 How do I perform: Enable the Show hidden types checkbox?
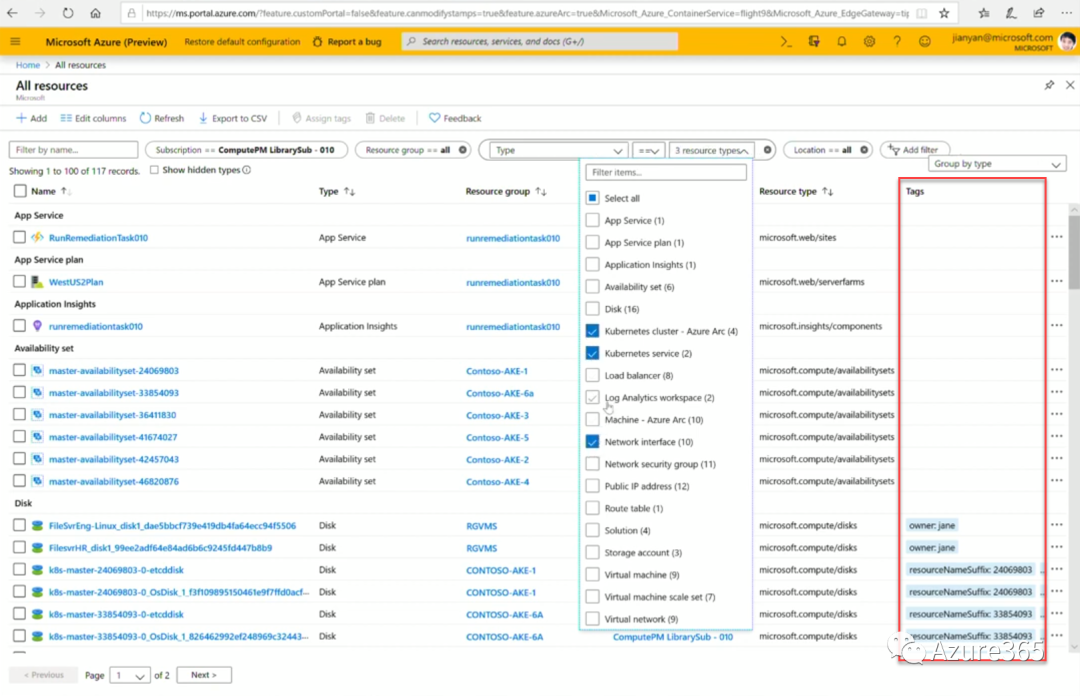[x=154, y=170]
